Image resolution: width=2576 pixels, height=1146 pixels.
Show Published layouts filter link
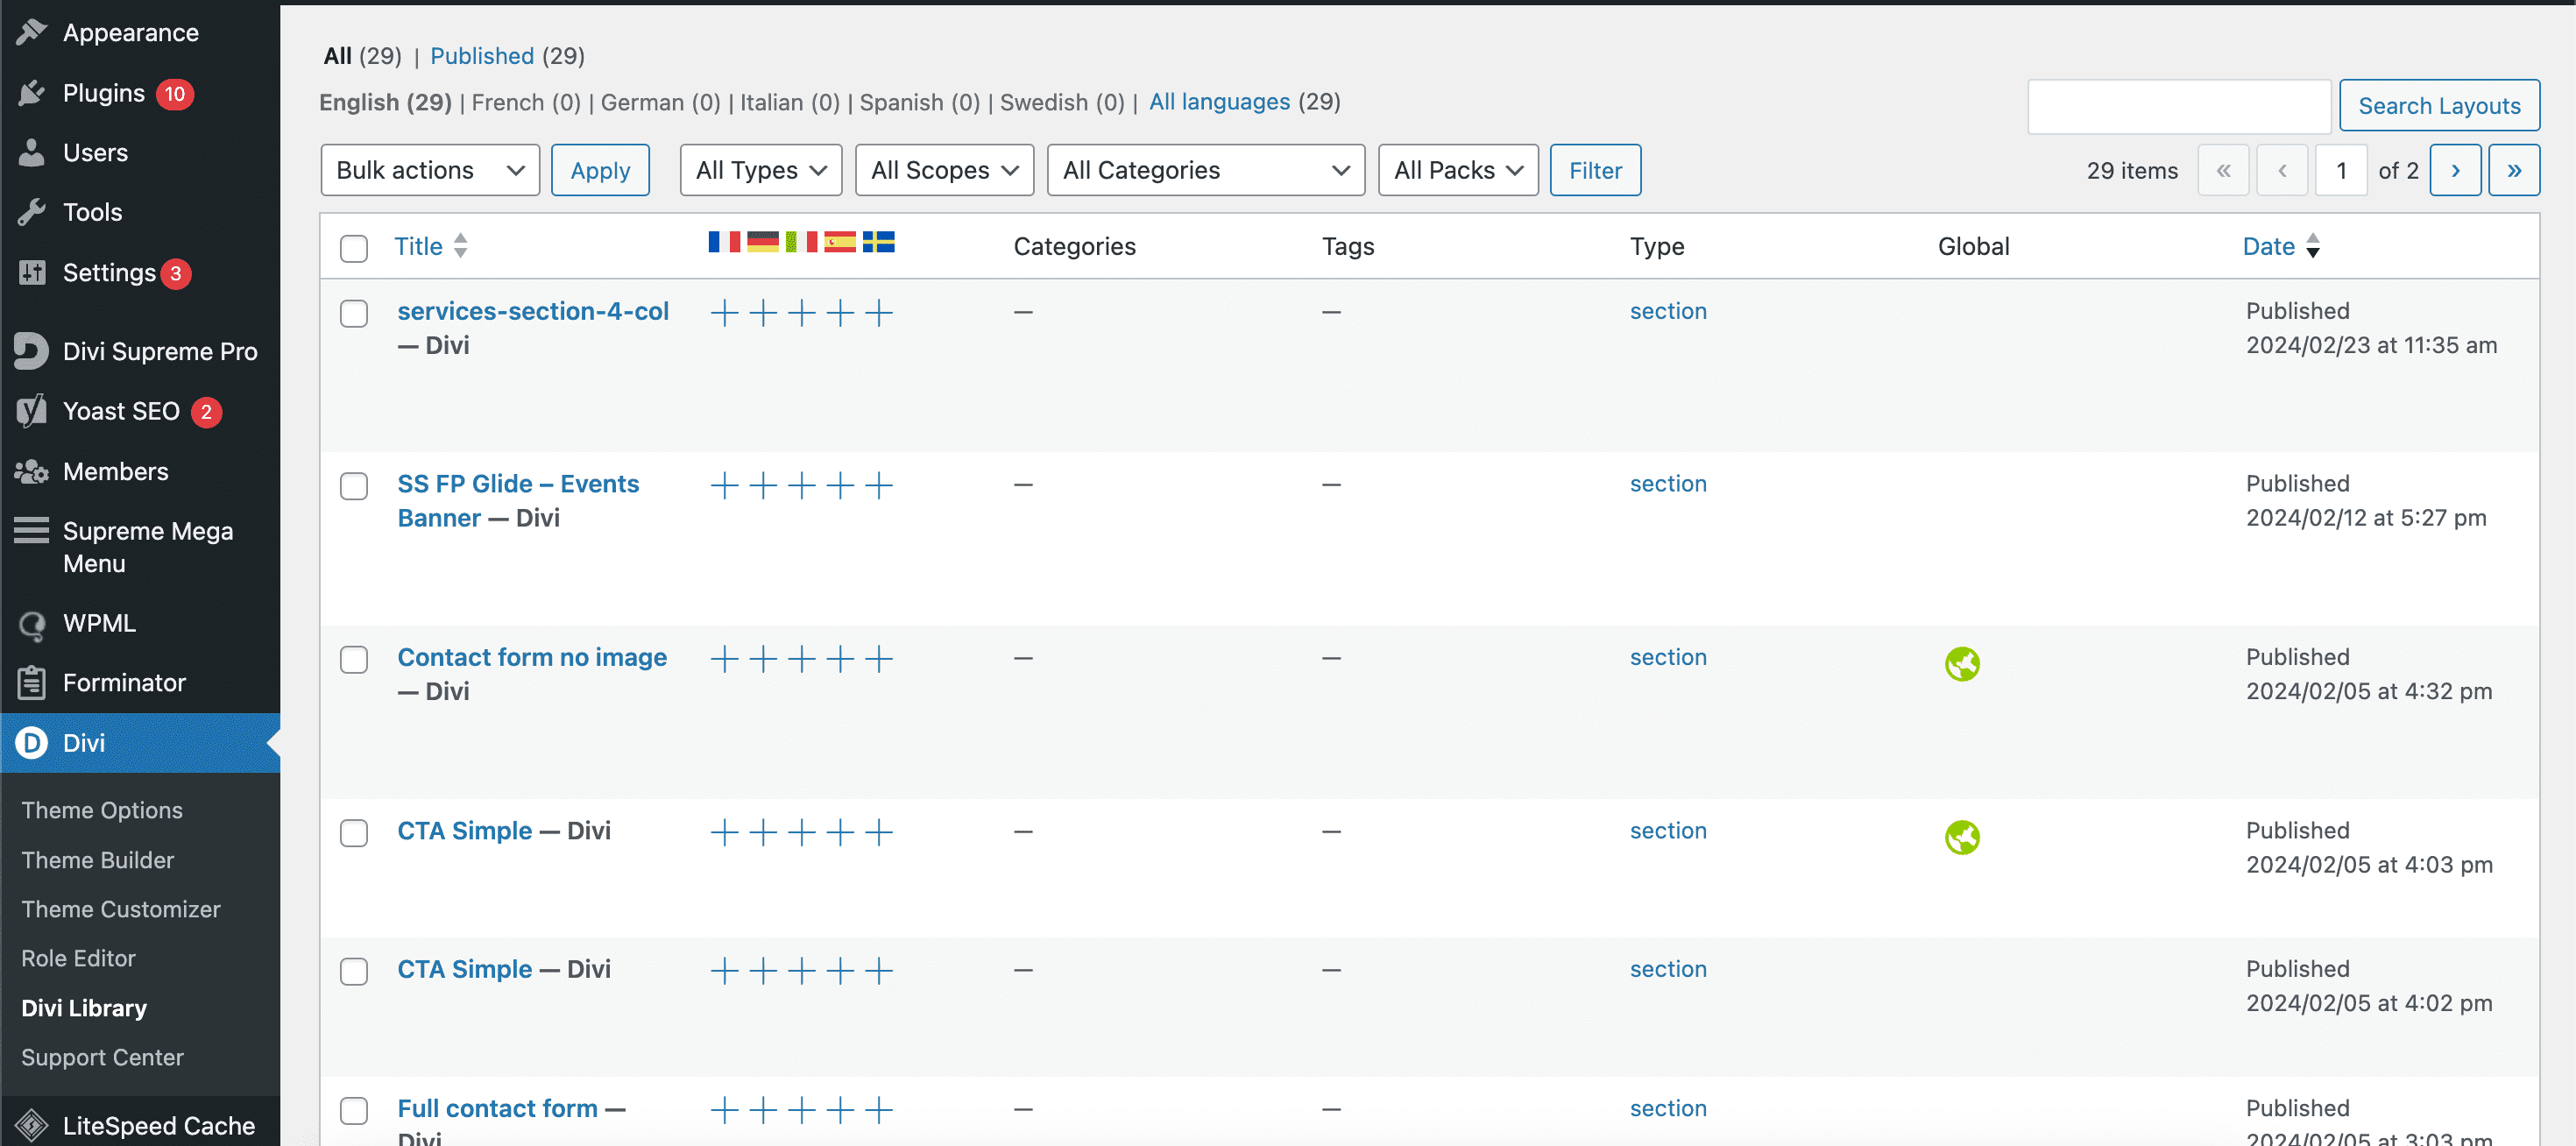[x=482, y=56]
